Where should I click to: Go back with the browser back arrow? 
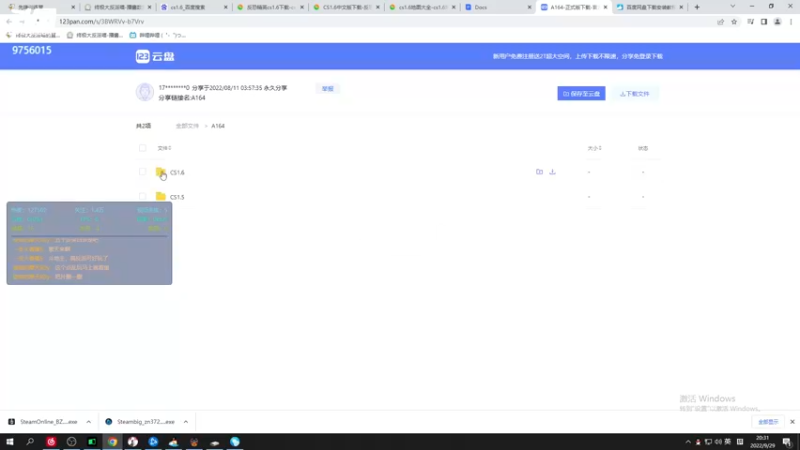click(9, 21)
